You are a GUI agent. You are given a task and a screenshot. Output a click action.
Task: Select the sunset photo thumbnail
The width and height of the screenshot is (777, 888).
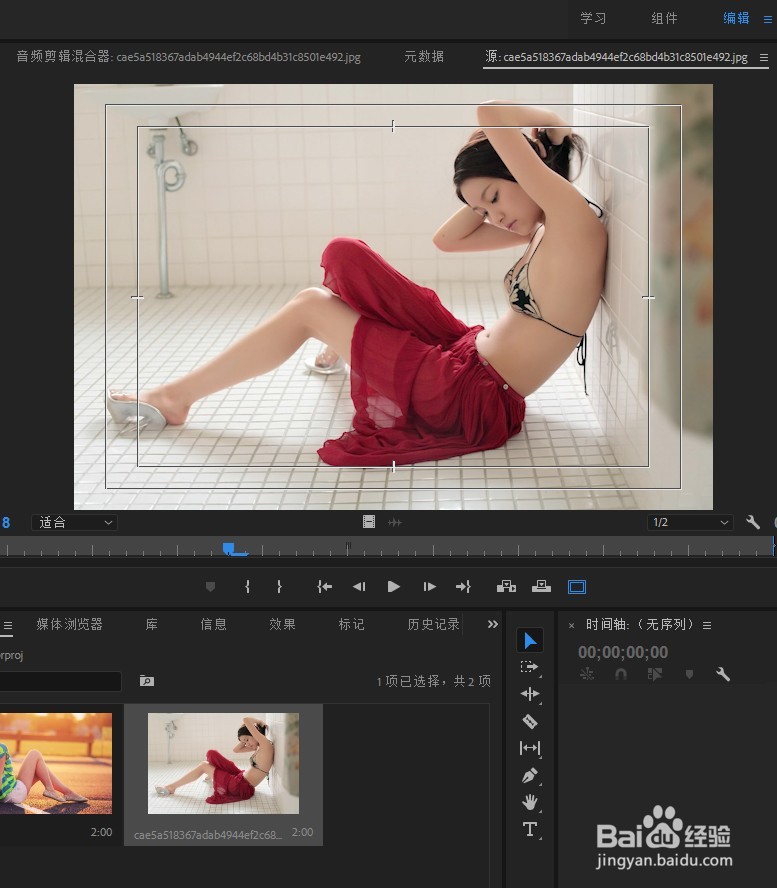coord(56,763)
